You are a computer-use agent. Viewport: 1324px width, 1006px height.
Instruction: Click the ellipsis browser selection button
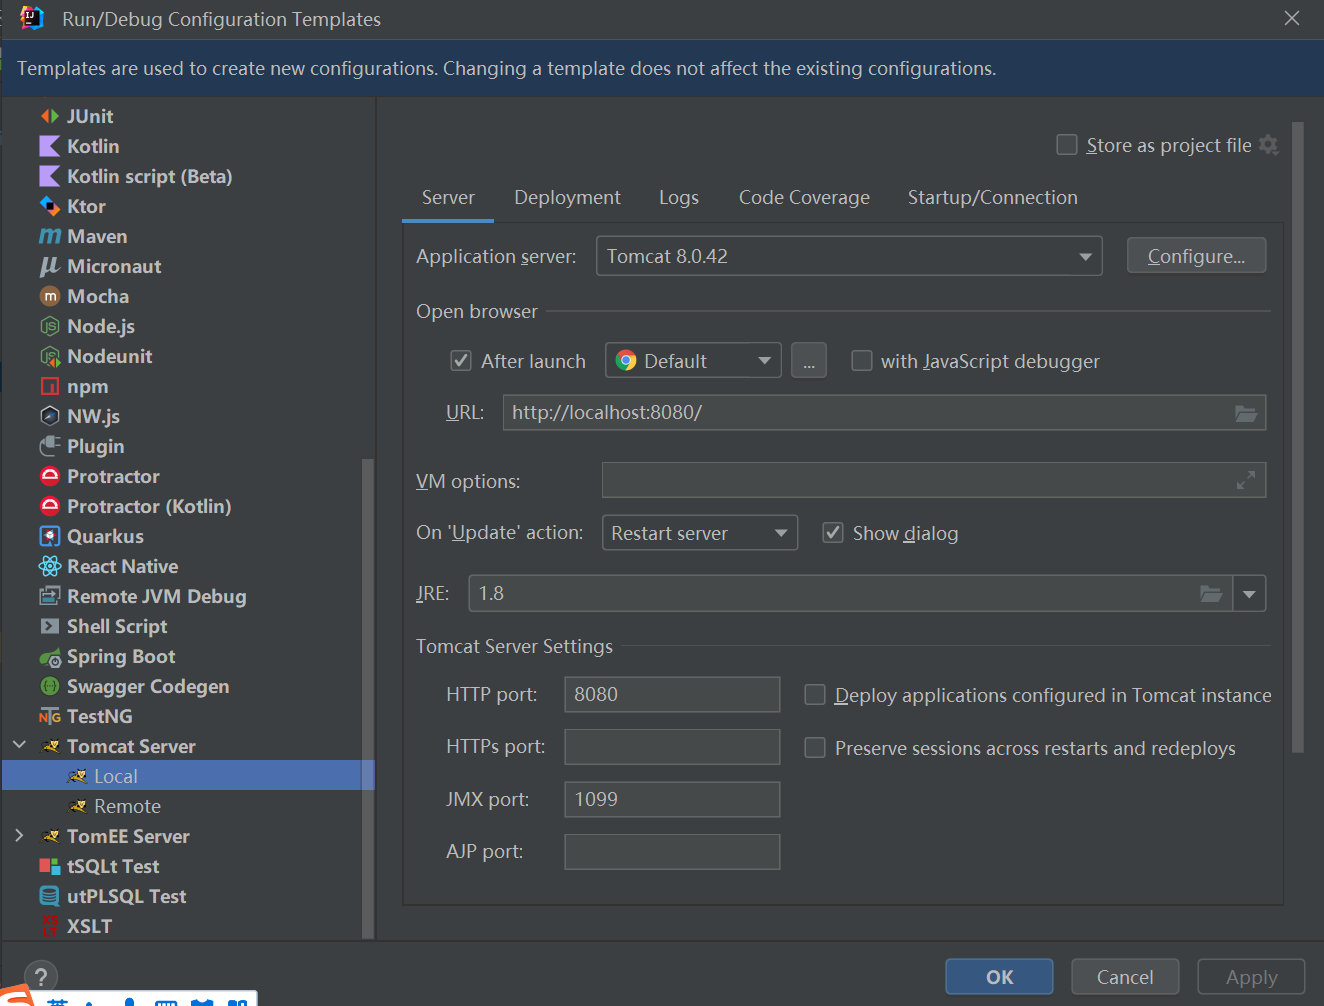point(809,361)
